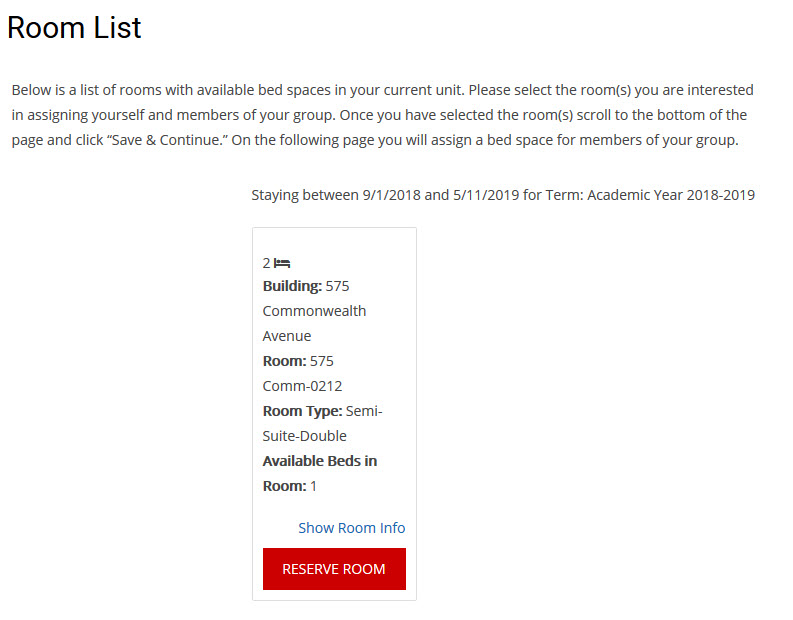Image resolution: width=793 pixels, height=620 pixels.
Task: Click the bed count number 2
Action: coord(267,263)
